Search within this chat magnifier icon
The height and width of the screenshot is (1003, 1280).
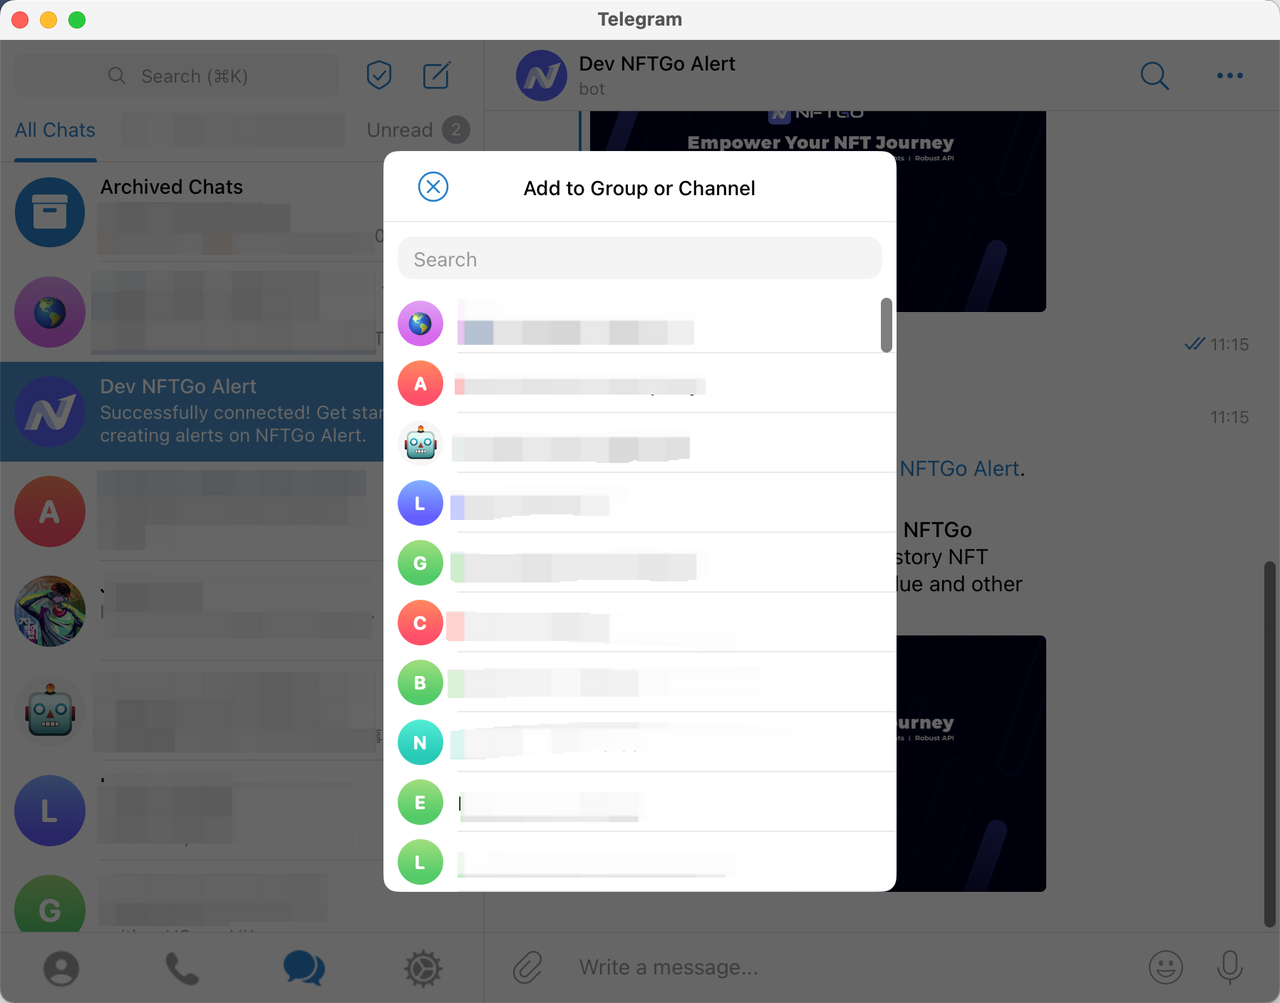(x=1155, y=75)
